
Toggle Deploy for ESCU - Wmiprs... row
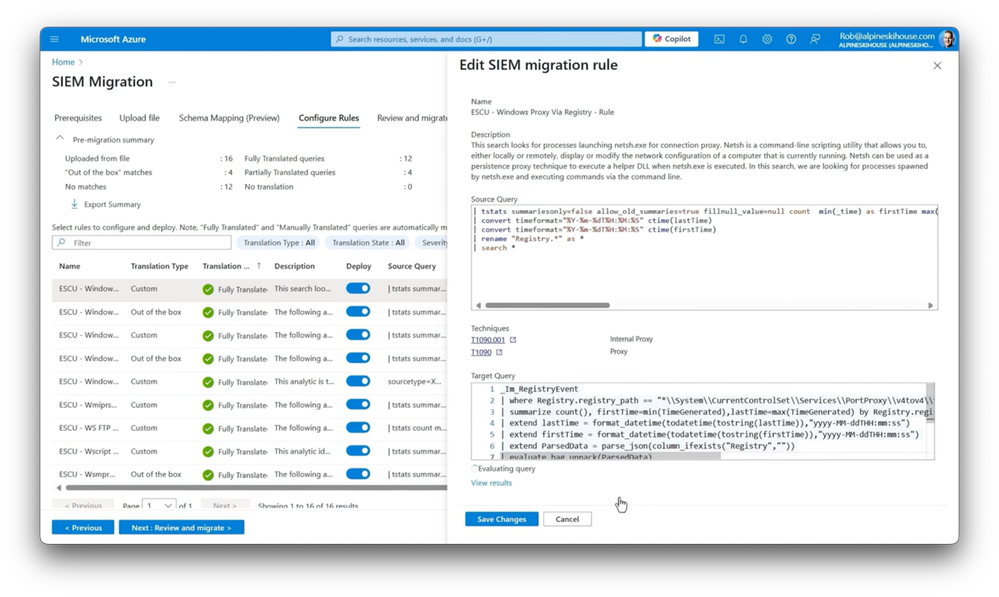click(x=358, y=405)
